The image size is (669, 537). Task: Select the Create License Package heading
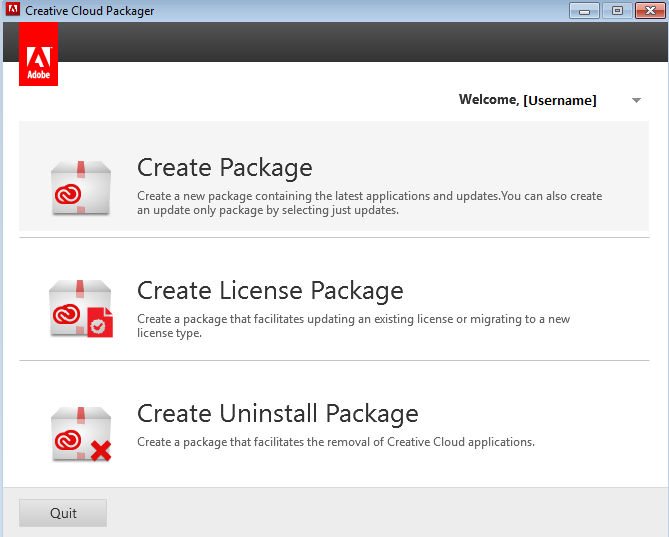[270, 290]
